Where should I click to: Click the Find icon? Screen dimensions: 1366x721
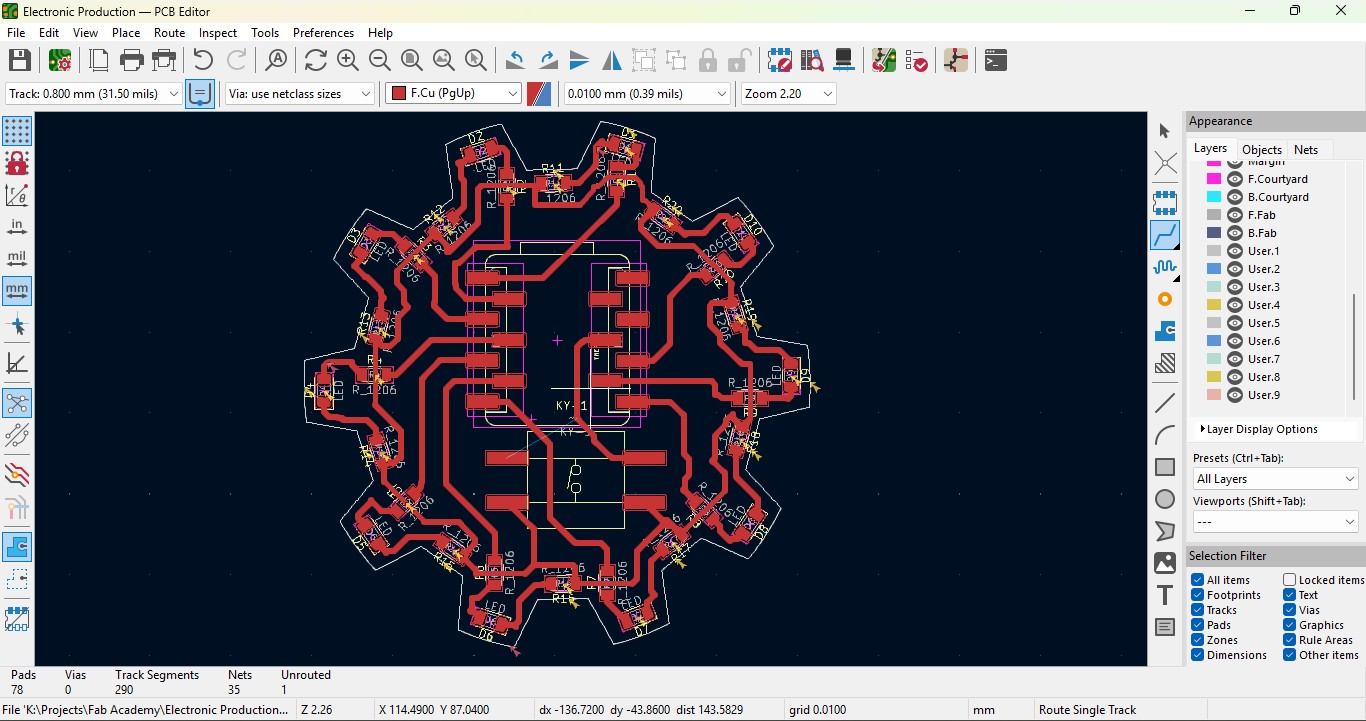277,61
